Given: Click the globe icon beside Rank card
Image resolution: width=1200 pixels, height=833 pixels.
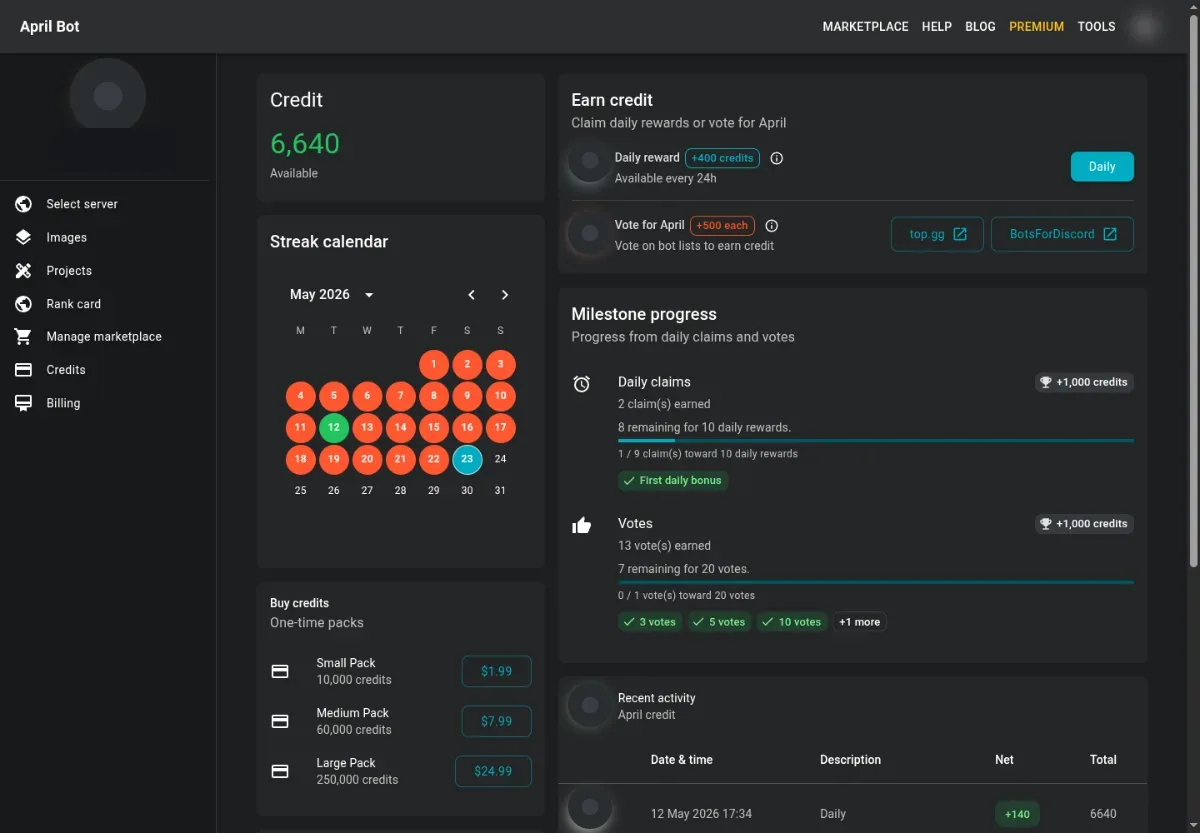Looking at the screenshot, I should pyautogui.click(x=24, y=303).
